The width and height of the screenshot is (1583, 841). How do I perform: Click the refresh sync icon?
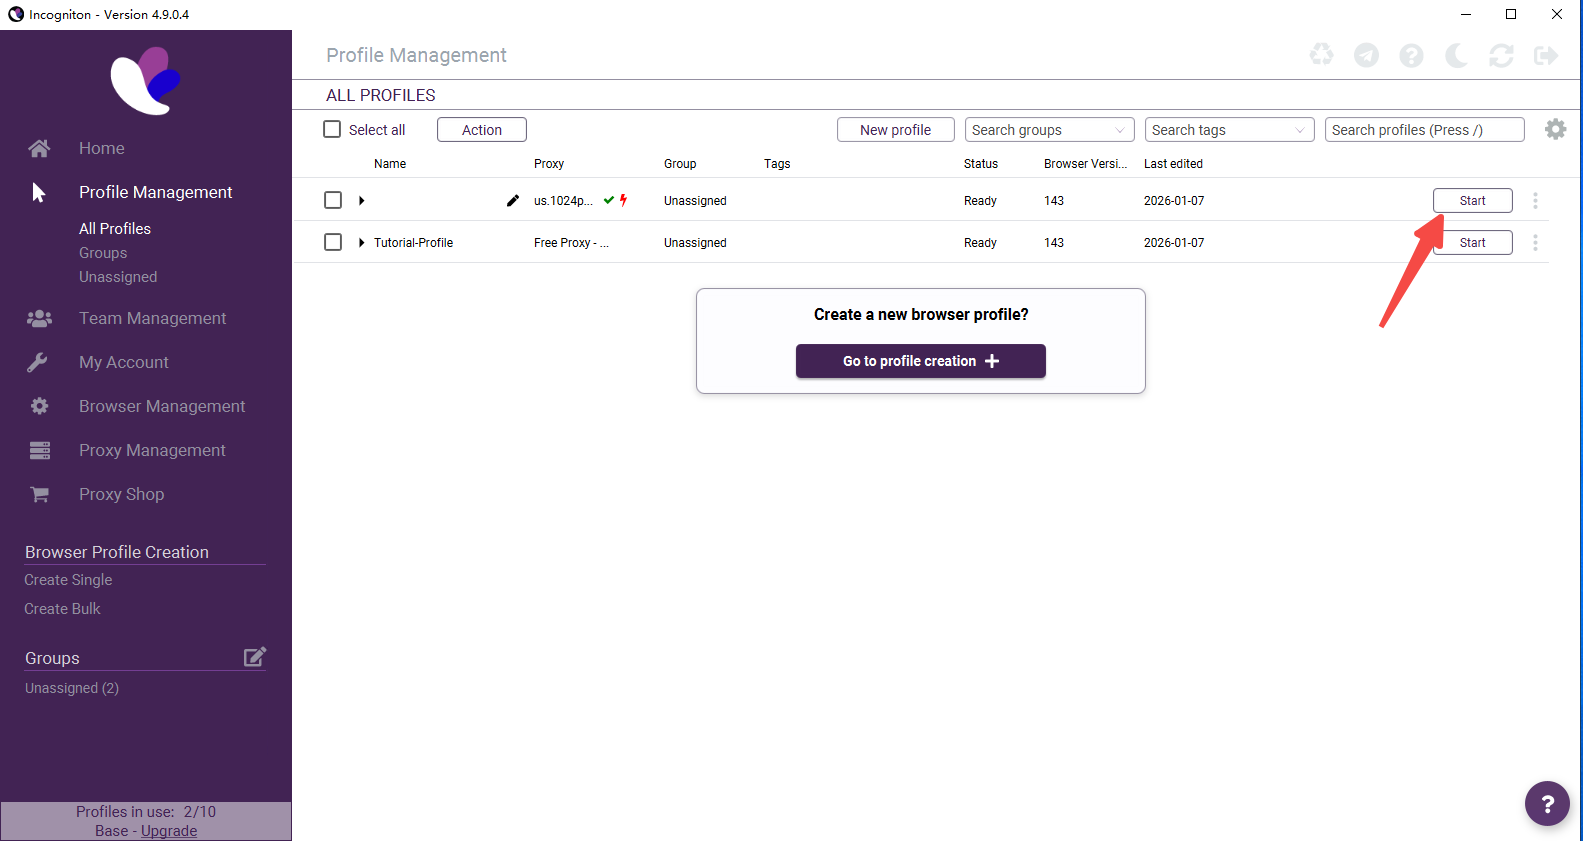1501,55
